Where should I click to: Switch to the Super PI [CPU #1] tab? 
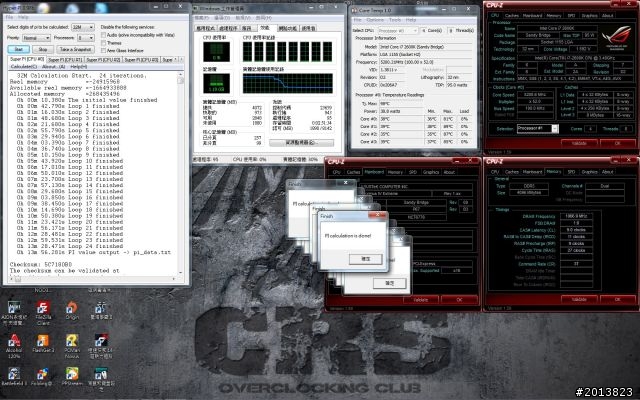point(65,60)
